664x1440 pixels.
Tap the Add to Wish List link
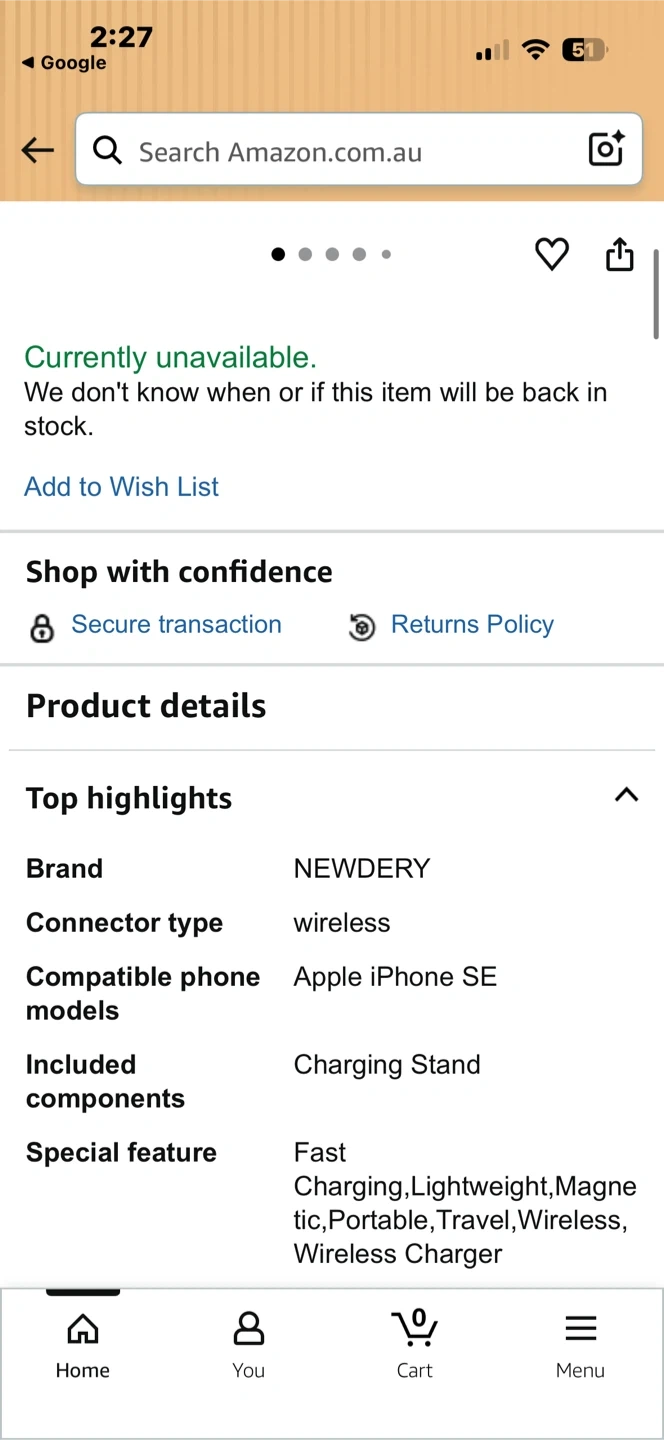pyautogui.click(x=121, y=487)
